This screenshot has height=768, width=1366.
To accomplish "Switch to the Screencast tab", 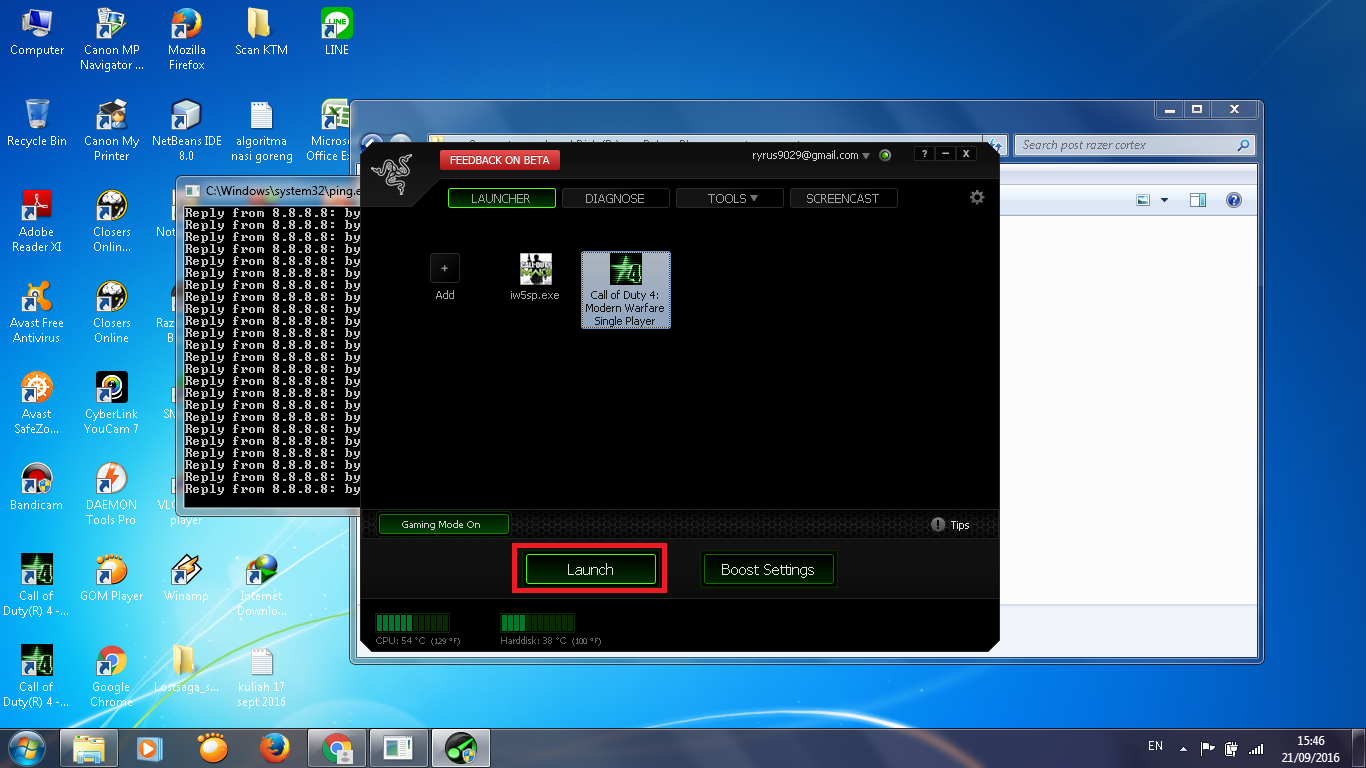I will click(843, 198).
